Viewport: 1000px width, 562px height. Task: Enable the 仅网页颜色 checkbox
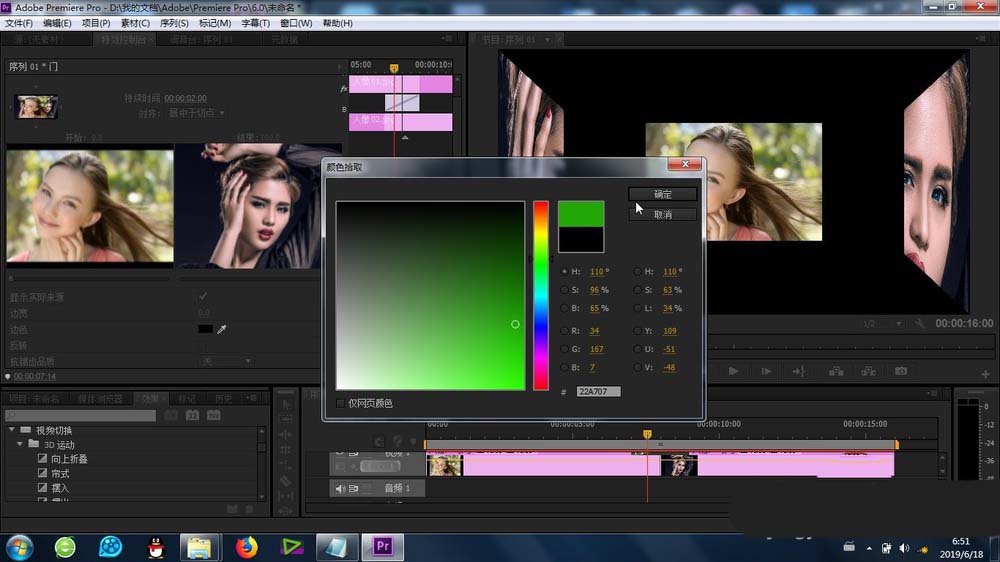[x=341, y=403]
